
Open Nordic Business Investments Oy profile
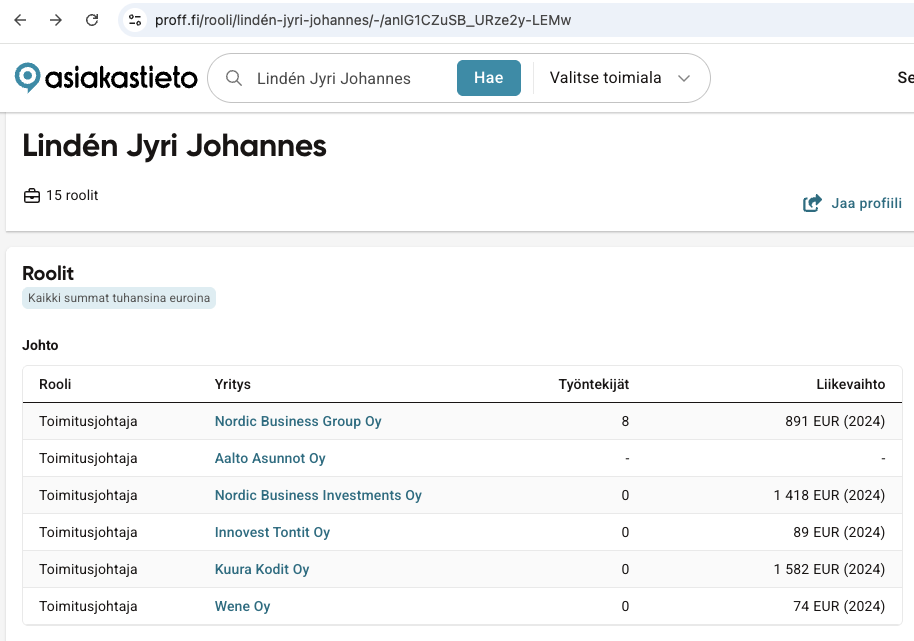coord(317,495)
